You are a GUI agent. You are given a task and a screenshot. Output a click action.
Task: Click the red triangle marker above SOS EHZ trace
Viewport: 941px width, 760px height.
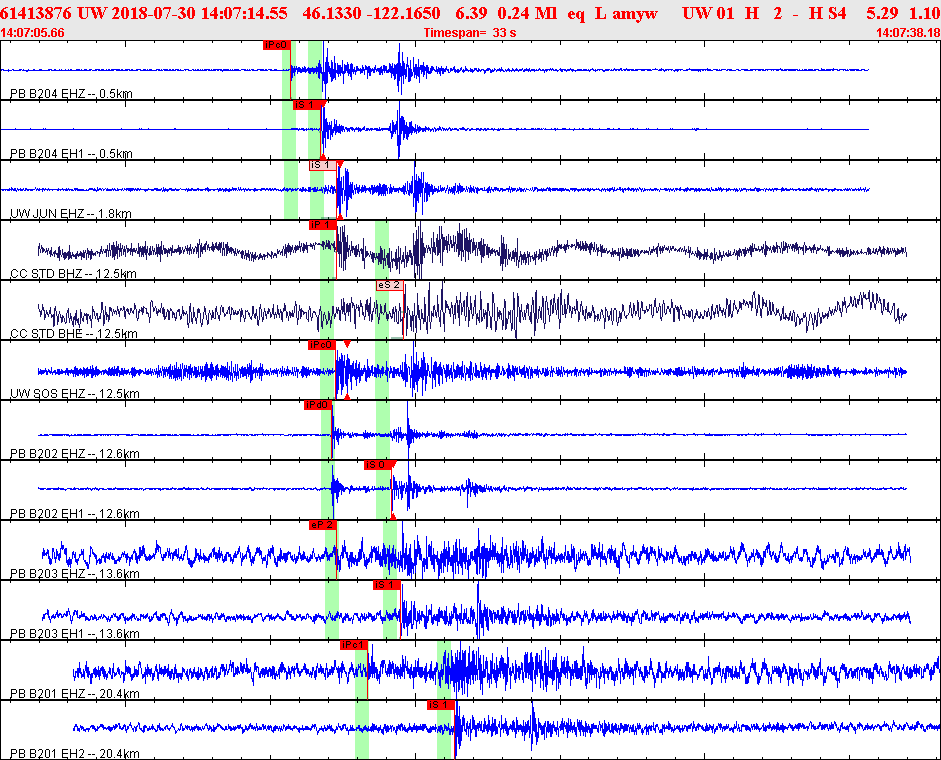[x=347, y=344]
